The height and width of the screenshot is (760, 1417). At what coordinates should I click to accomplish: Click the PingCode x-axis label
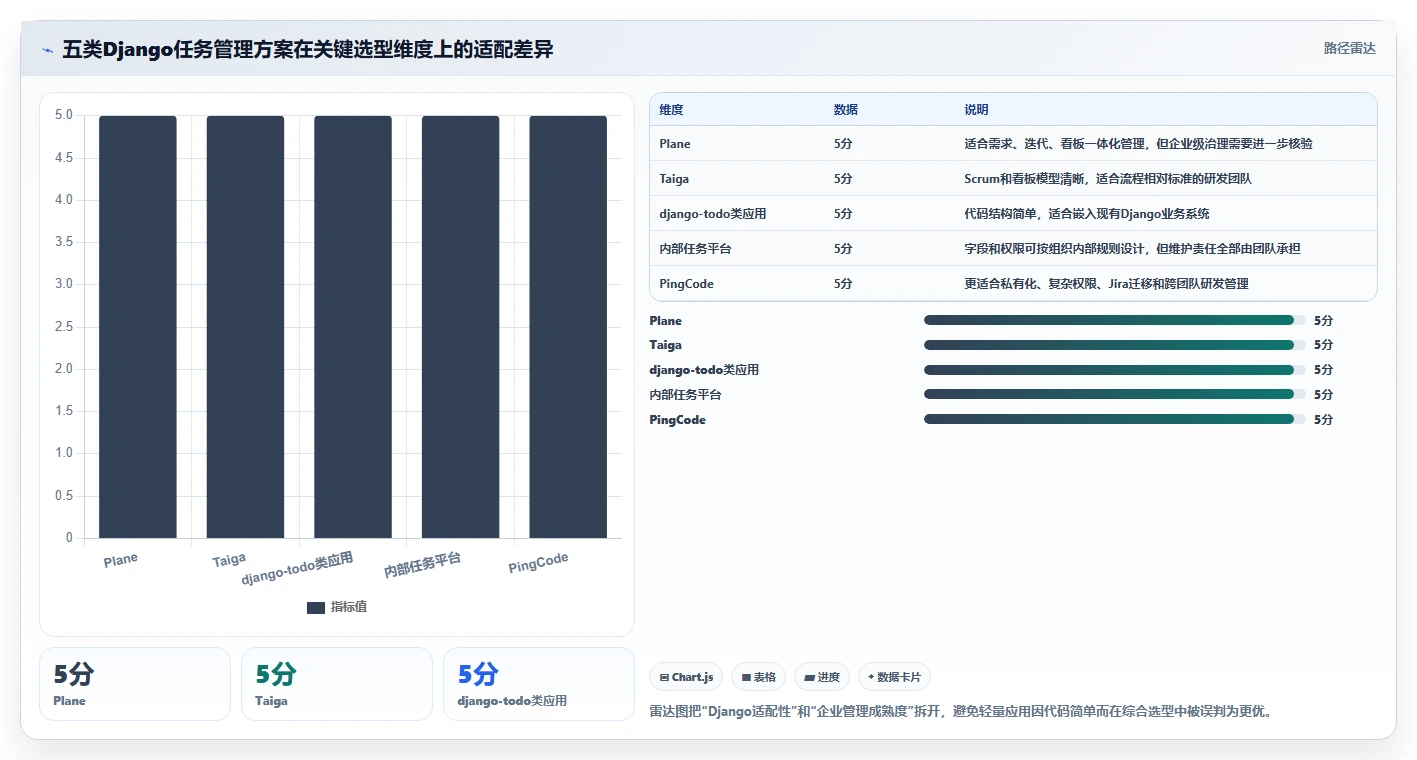[538, 564]
